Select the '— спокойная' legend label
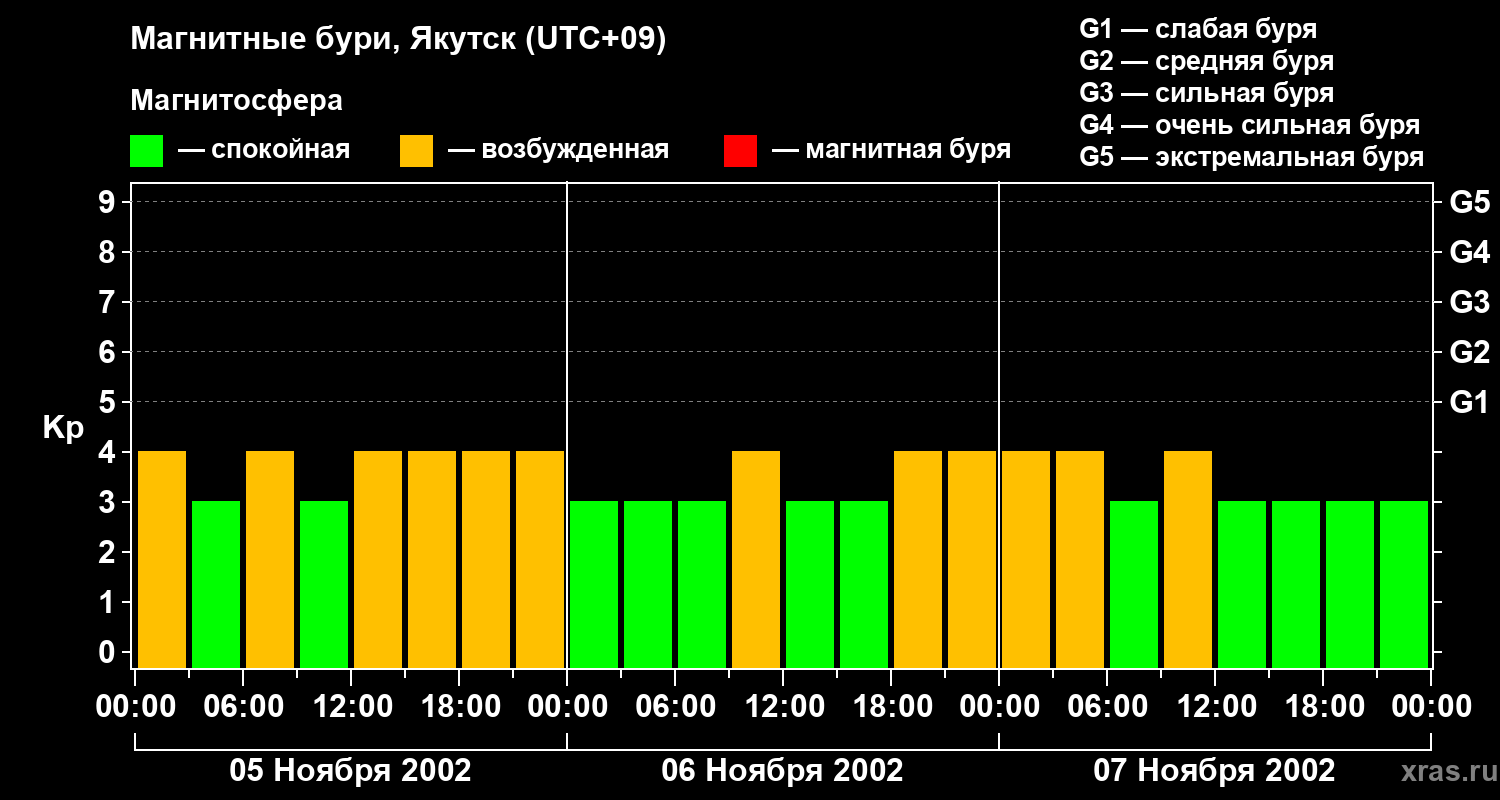Viewport: 1500px width, 800px height. click(x=264, y=150)
